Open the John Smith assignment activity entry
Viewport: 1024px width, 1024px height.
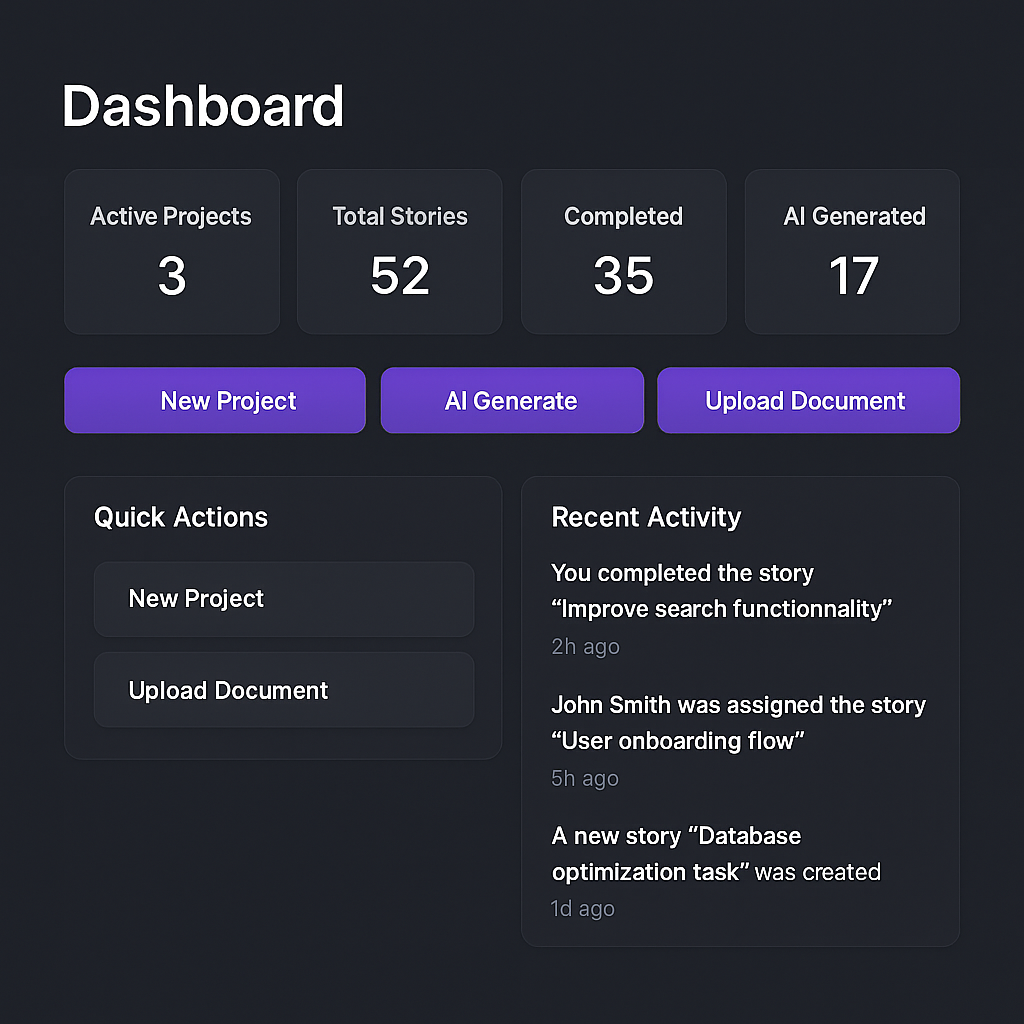tap(738, 722)
